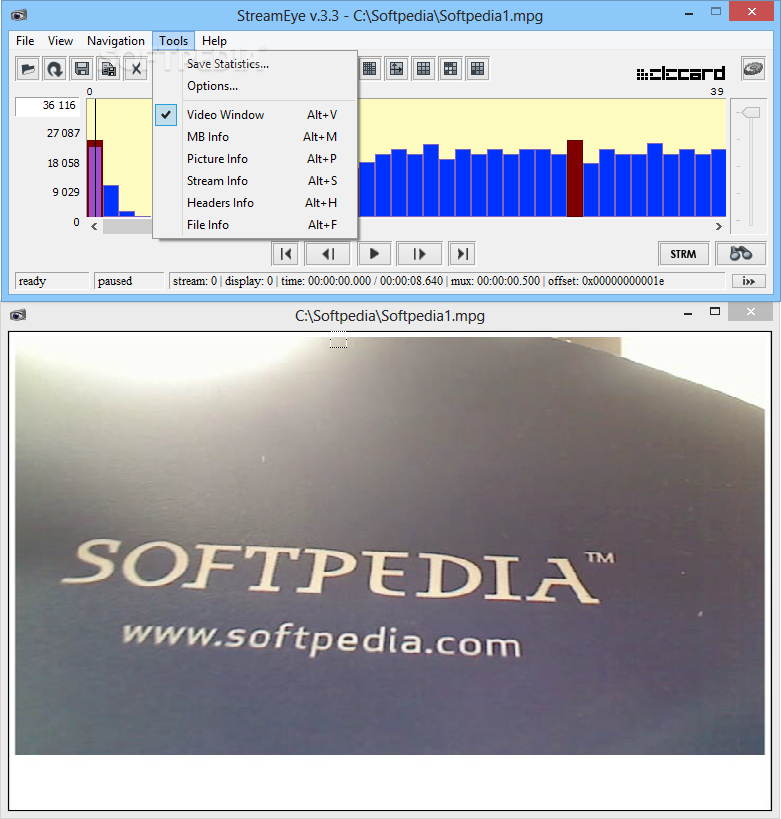Open the Navigation menu
Viewport: 781px width, 819px height.
[x=115, y=41]
